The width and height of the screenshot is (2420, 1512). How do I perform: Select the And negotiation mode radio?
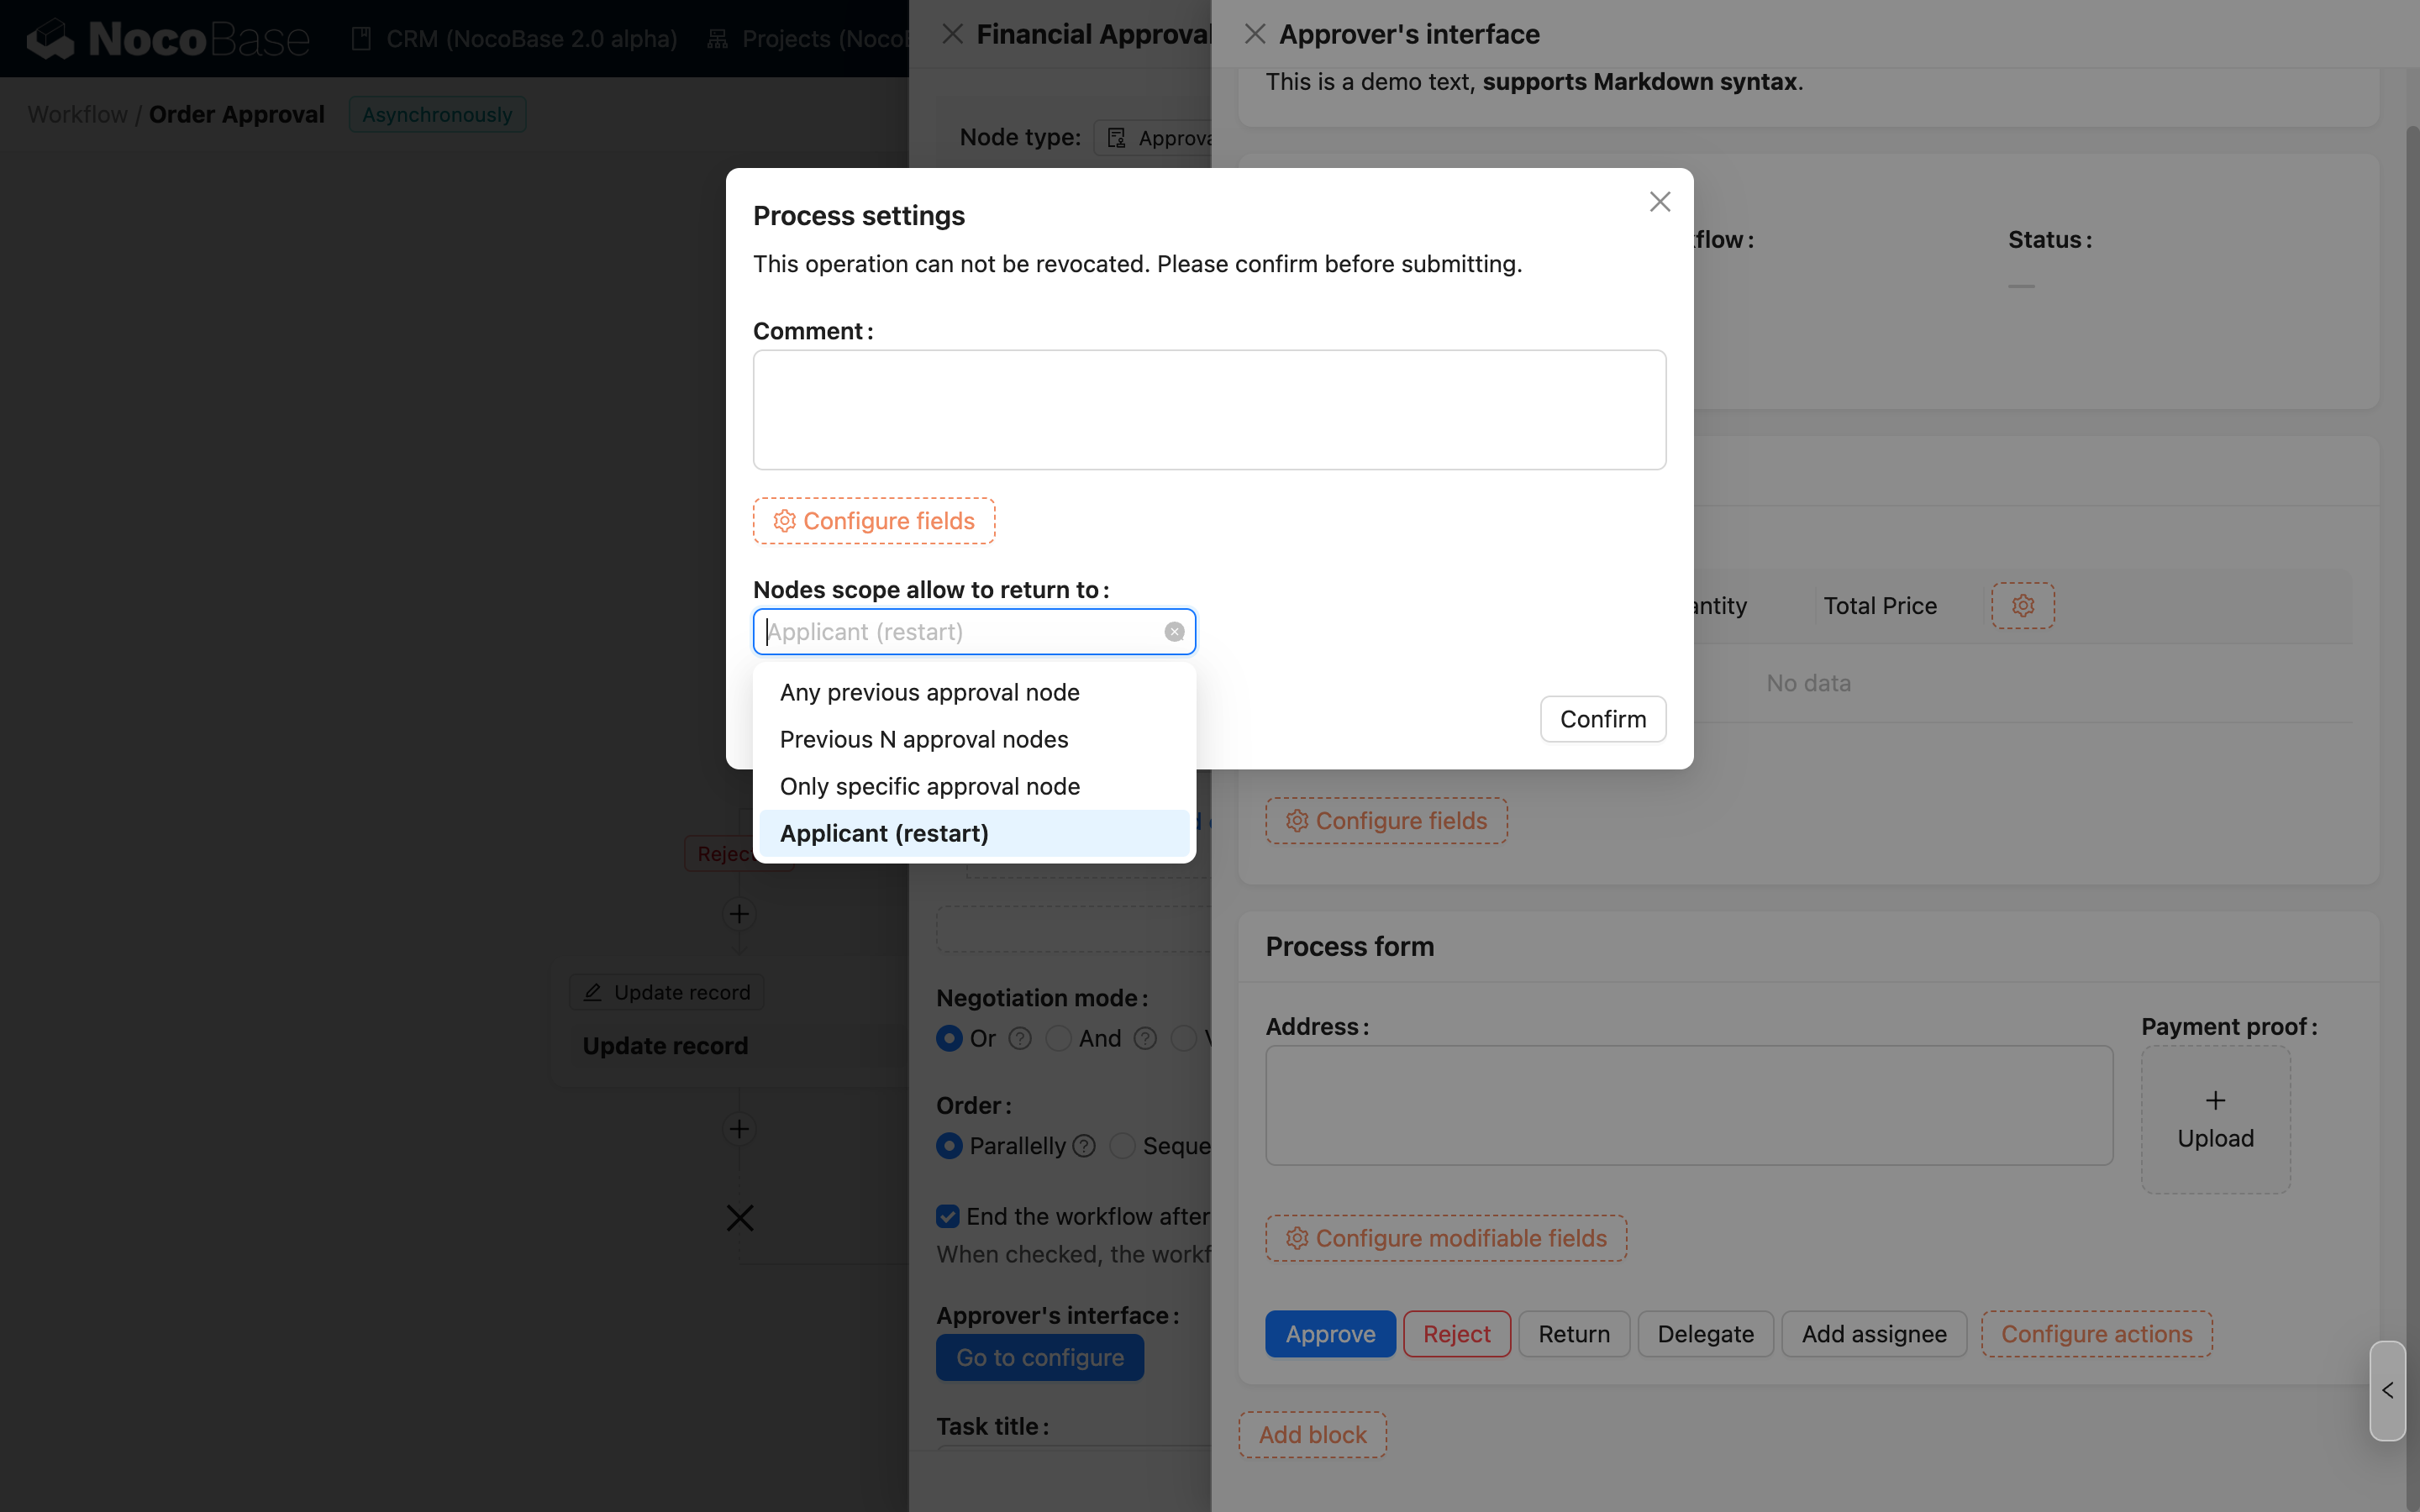coord(1058,1039)
